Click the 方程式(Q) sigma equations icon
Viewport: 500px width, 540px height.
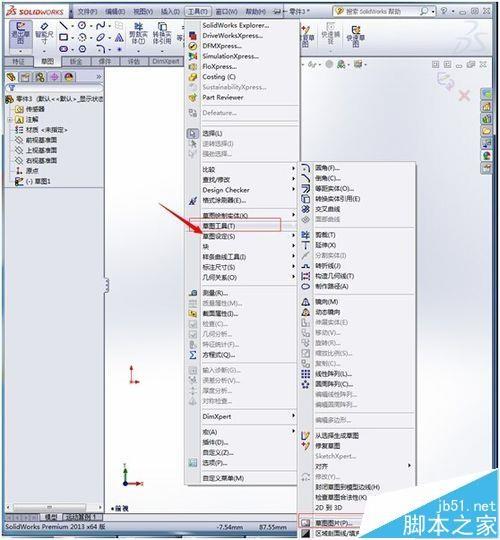pos(193,355)
